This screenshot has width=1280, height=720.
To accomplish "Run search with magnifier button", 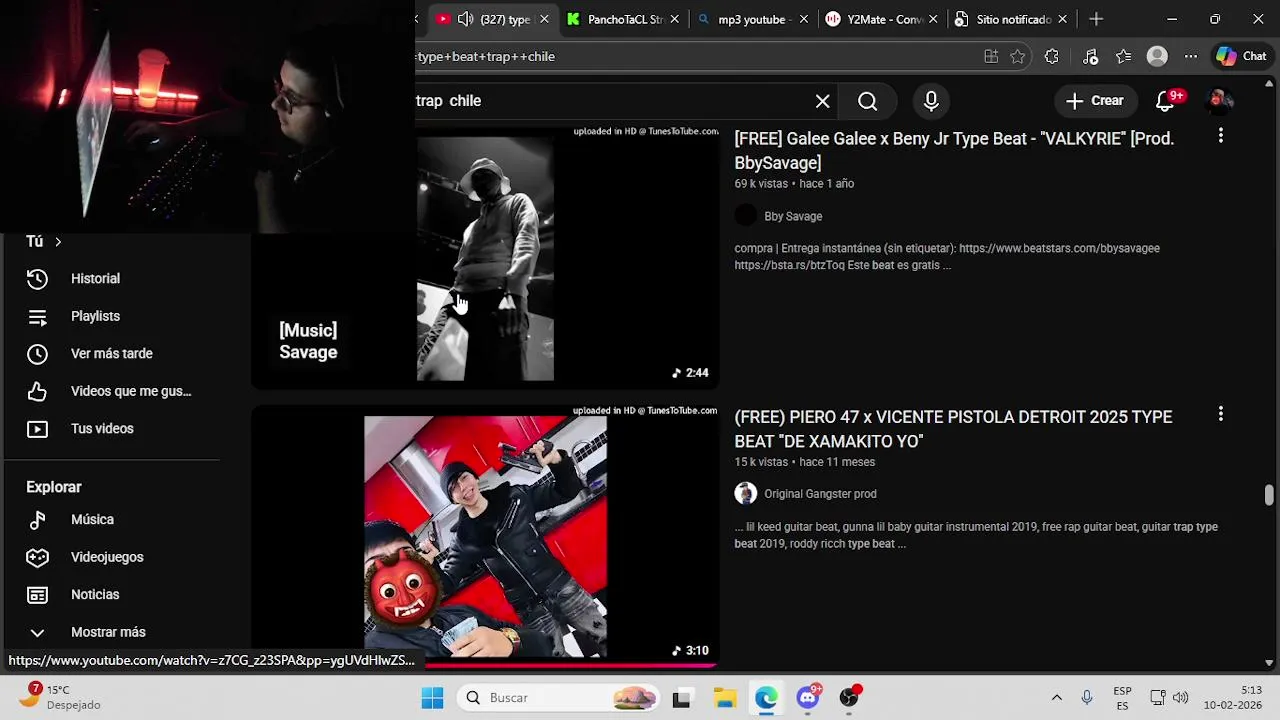I will pos(867,101).
